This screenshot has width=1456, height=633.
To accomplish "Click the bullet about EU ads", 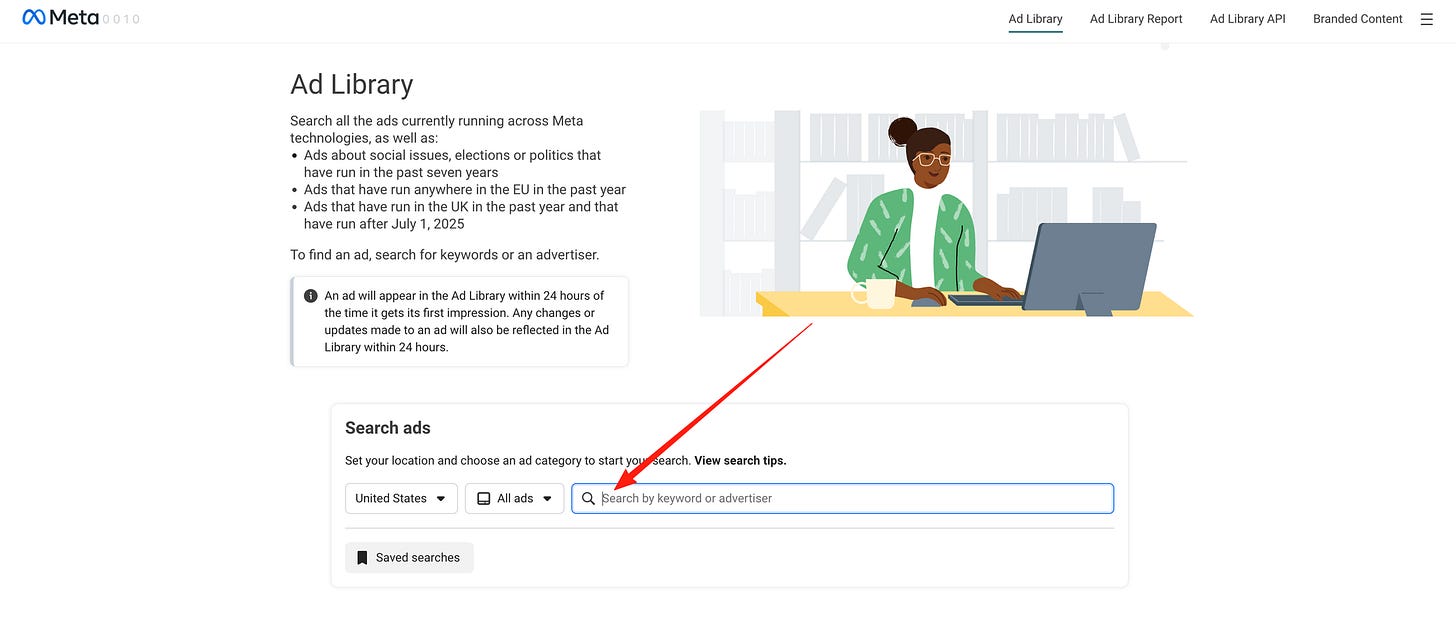I will pyautogui.click(x=465, y=189).
